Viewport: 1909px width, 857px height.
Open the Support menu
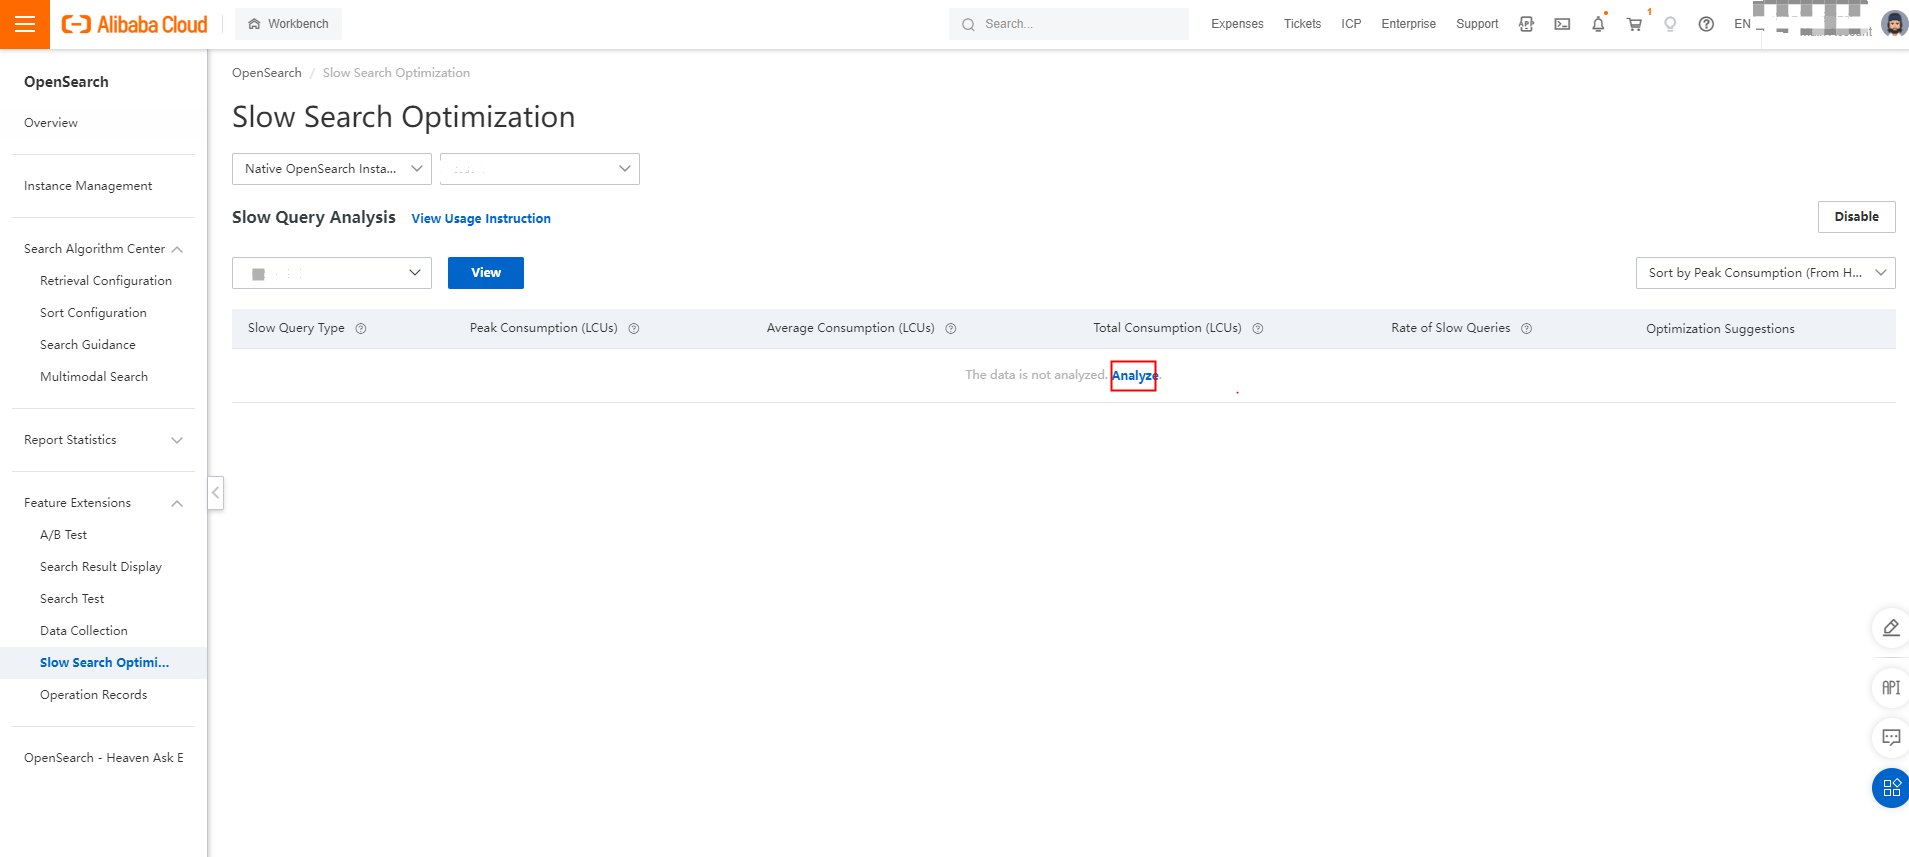point(1477,24)
